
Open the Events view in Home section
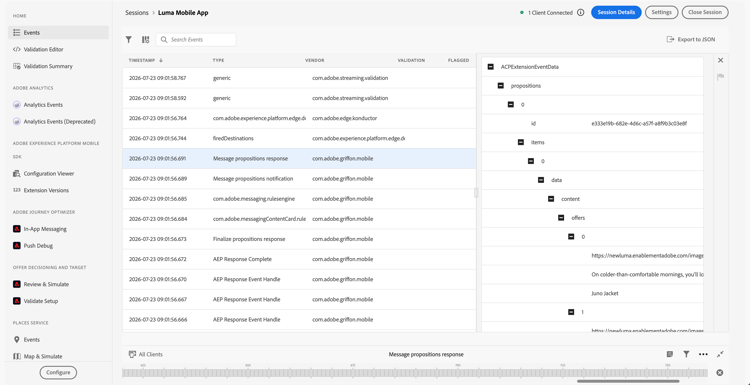[x=58, y=33]
